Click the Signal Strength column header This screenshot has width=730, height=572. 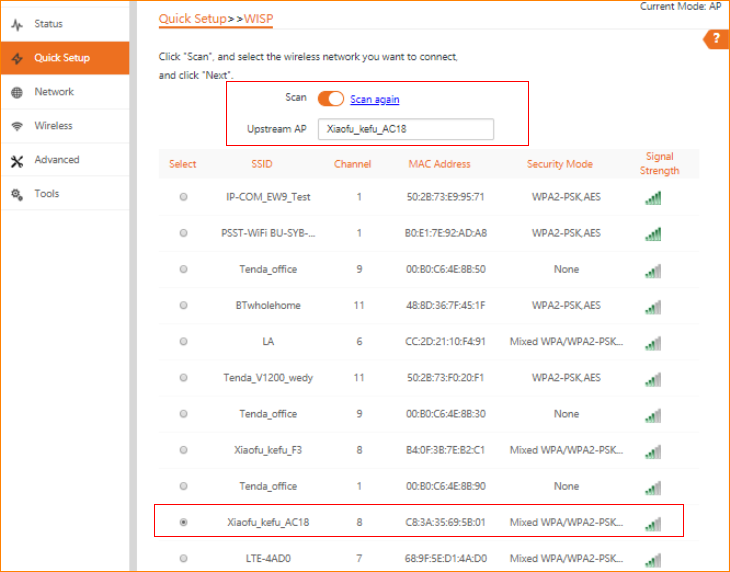point(659,163)
